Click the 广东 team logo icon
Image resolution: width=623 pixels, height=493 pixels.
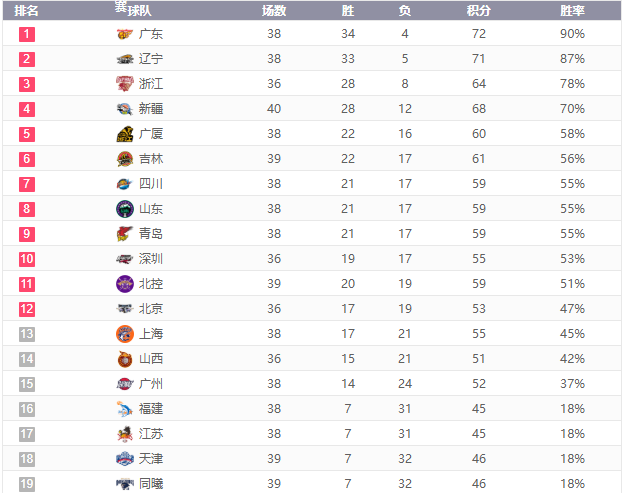point(125,34)
